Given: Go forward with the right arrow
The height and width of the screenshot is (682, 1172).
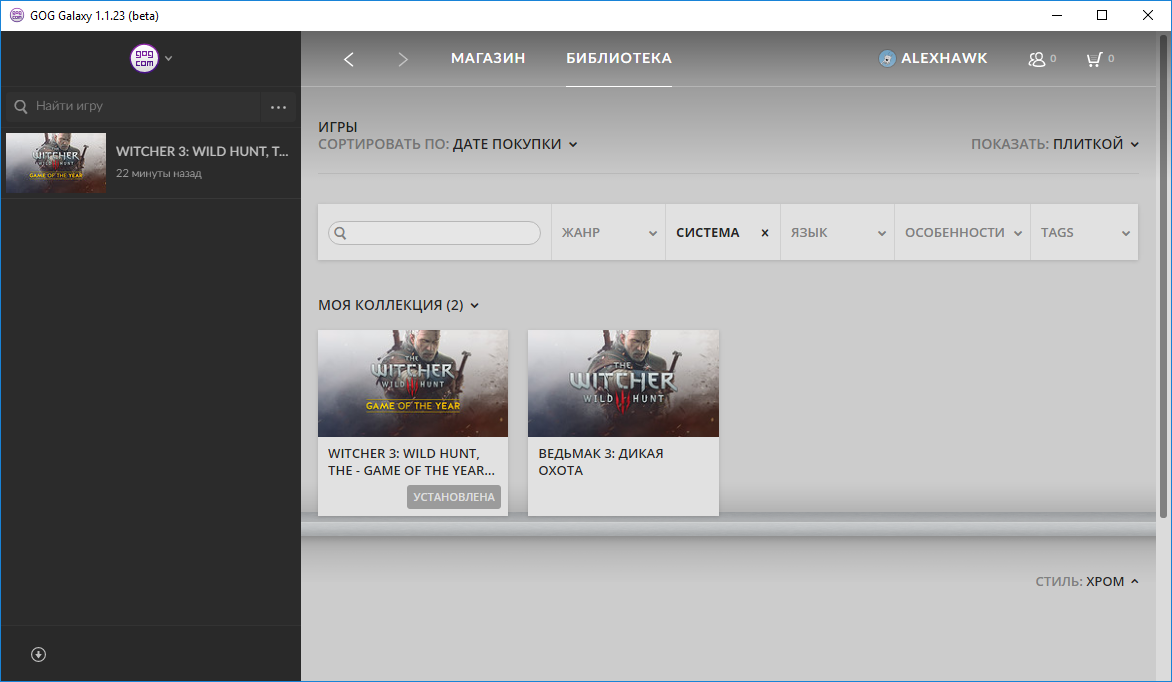Looking at the screenshot, I should [x=403, y=59].
